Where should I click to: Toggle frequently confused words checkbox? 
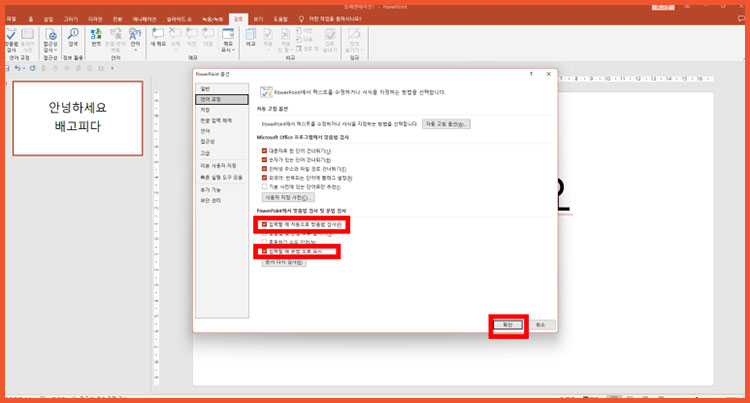(x=264, y=242)
